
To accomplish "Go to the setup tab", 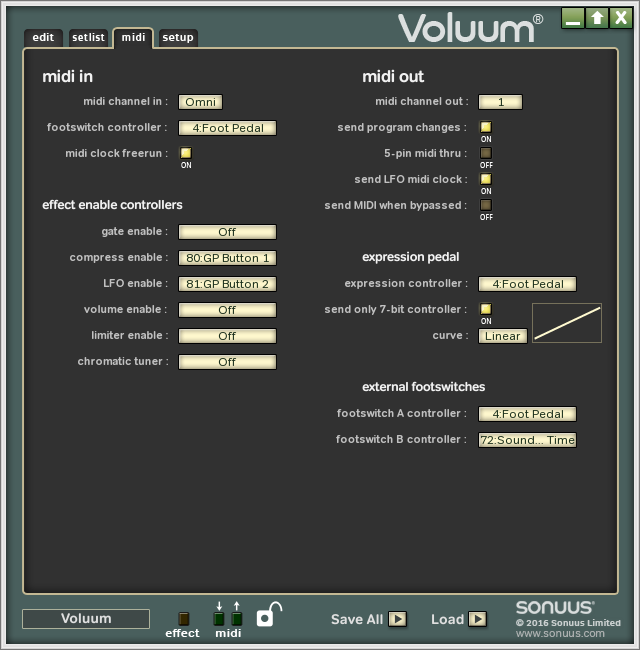I will coord(178,38).
